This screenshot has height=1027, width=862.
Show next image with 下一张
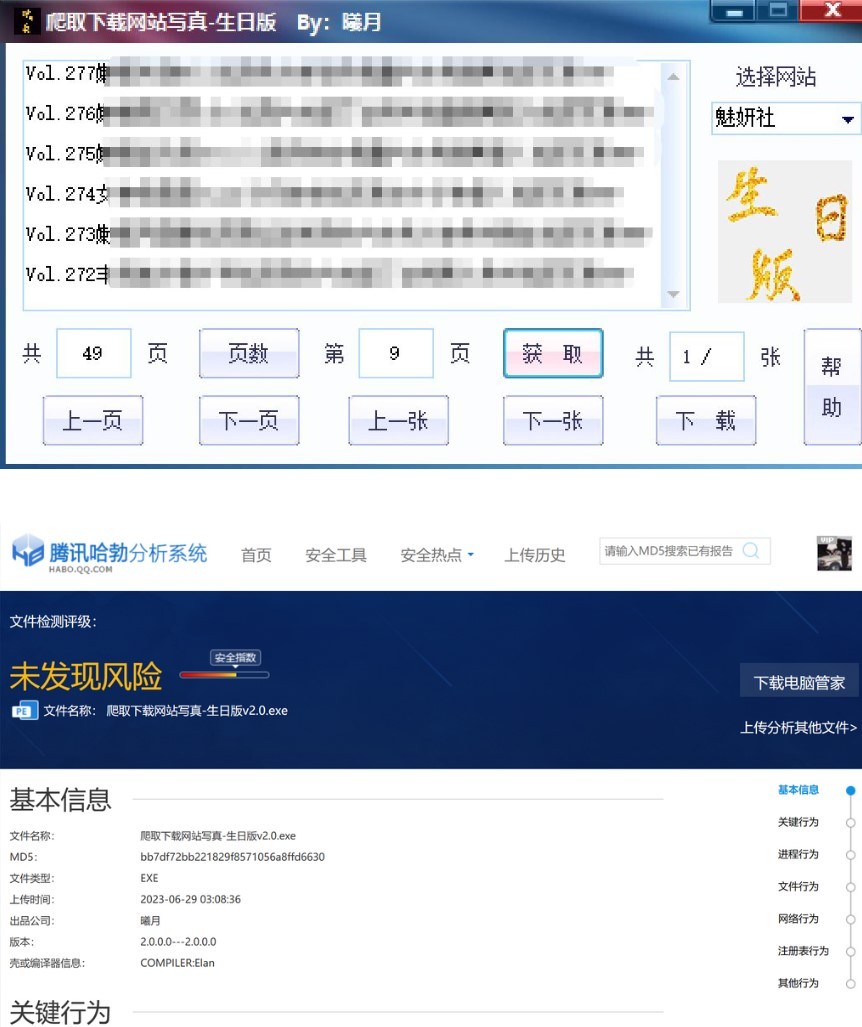point(553,420)
